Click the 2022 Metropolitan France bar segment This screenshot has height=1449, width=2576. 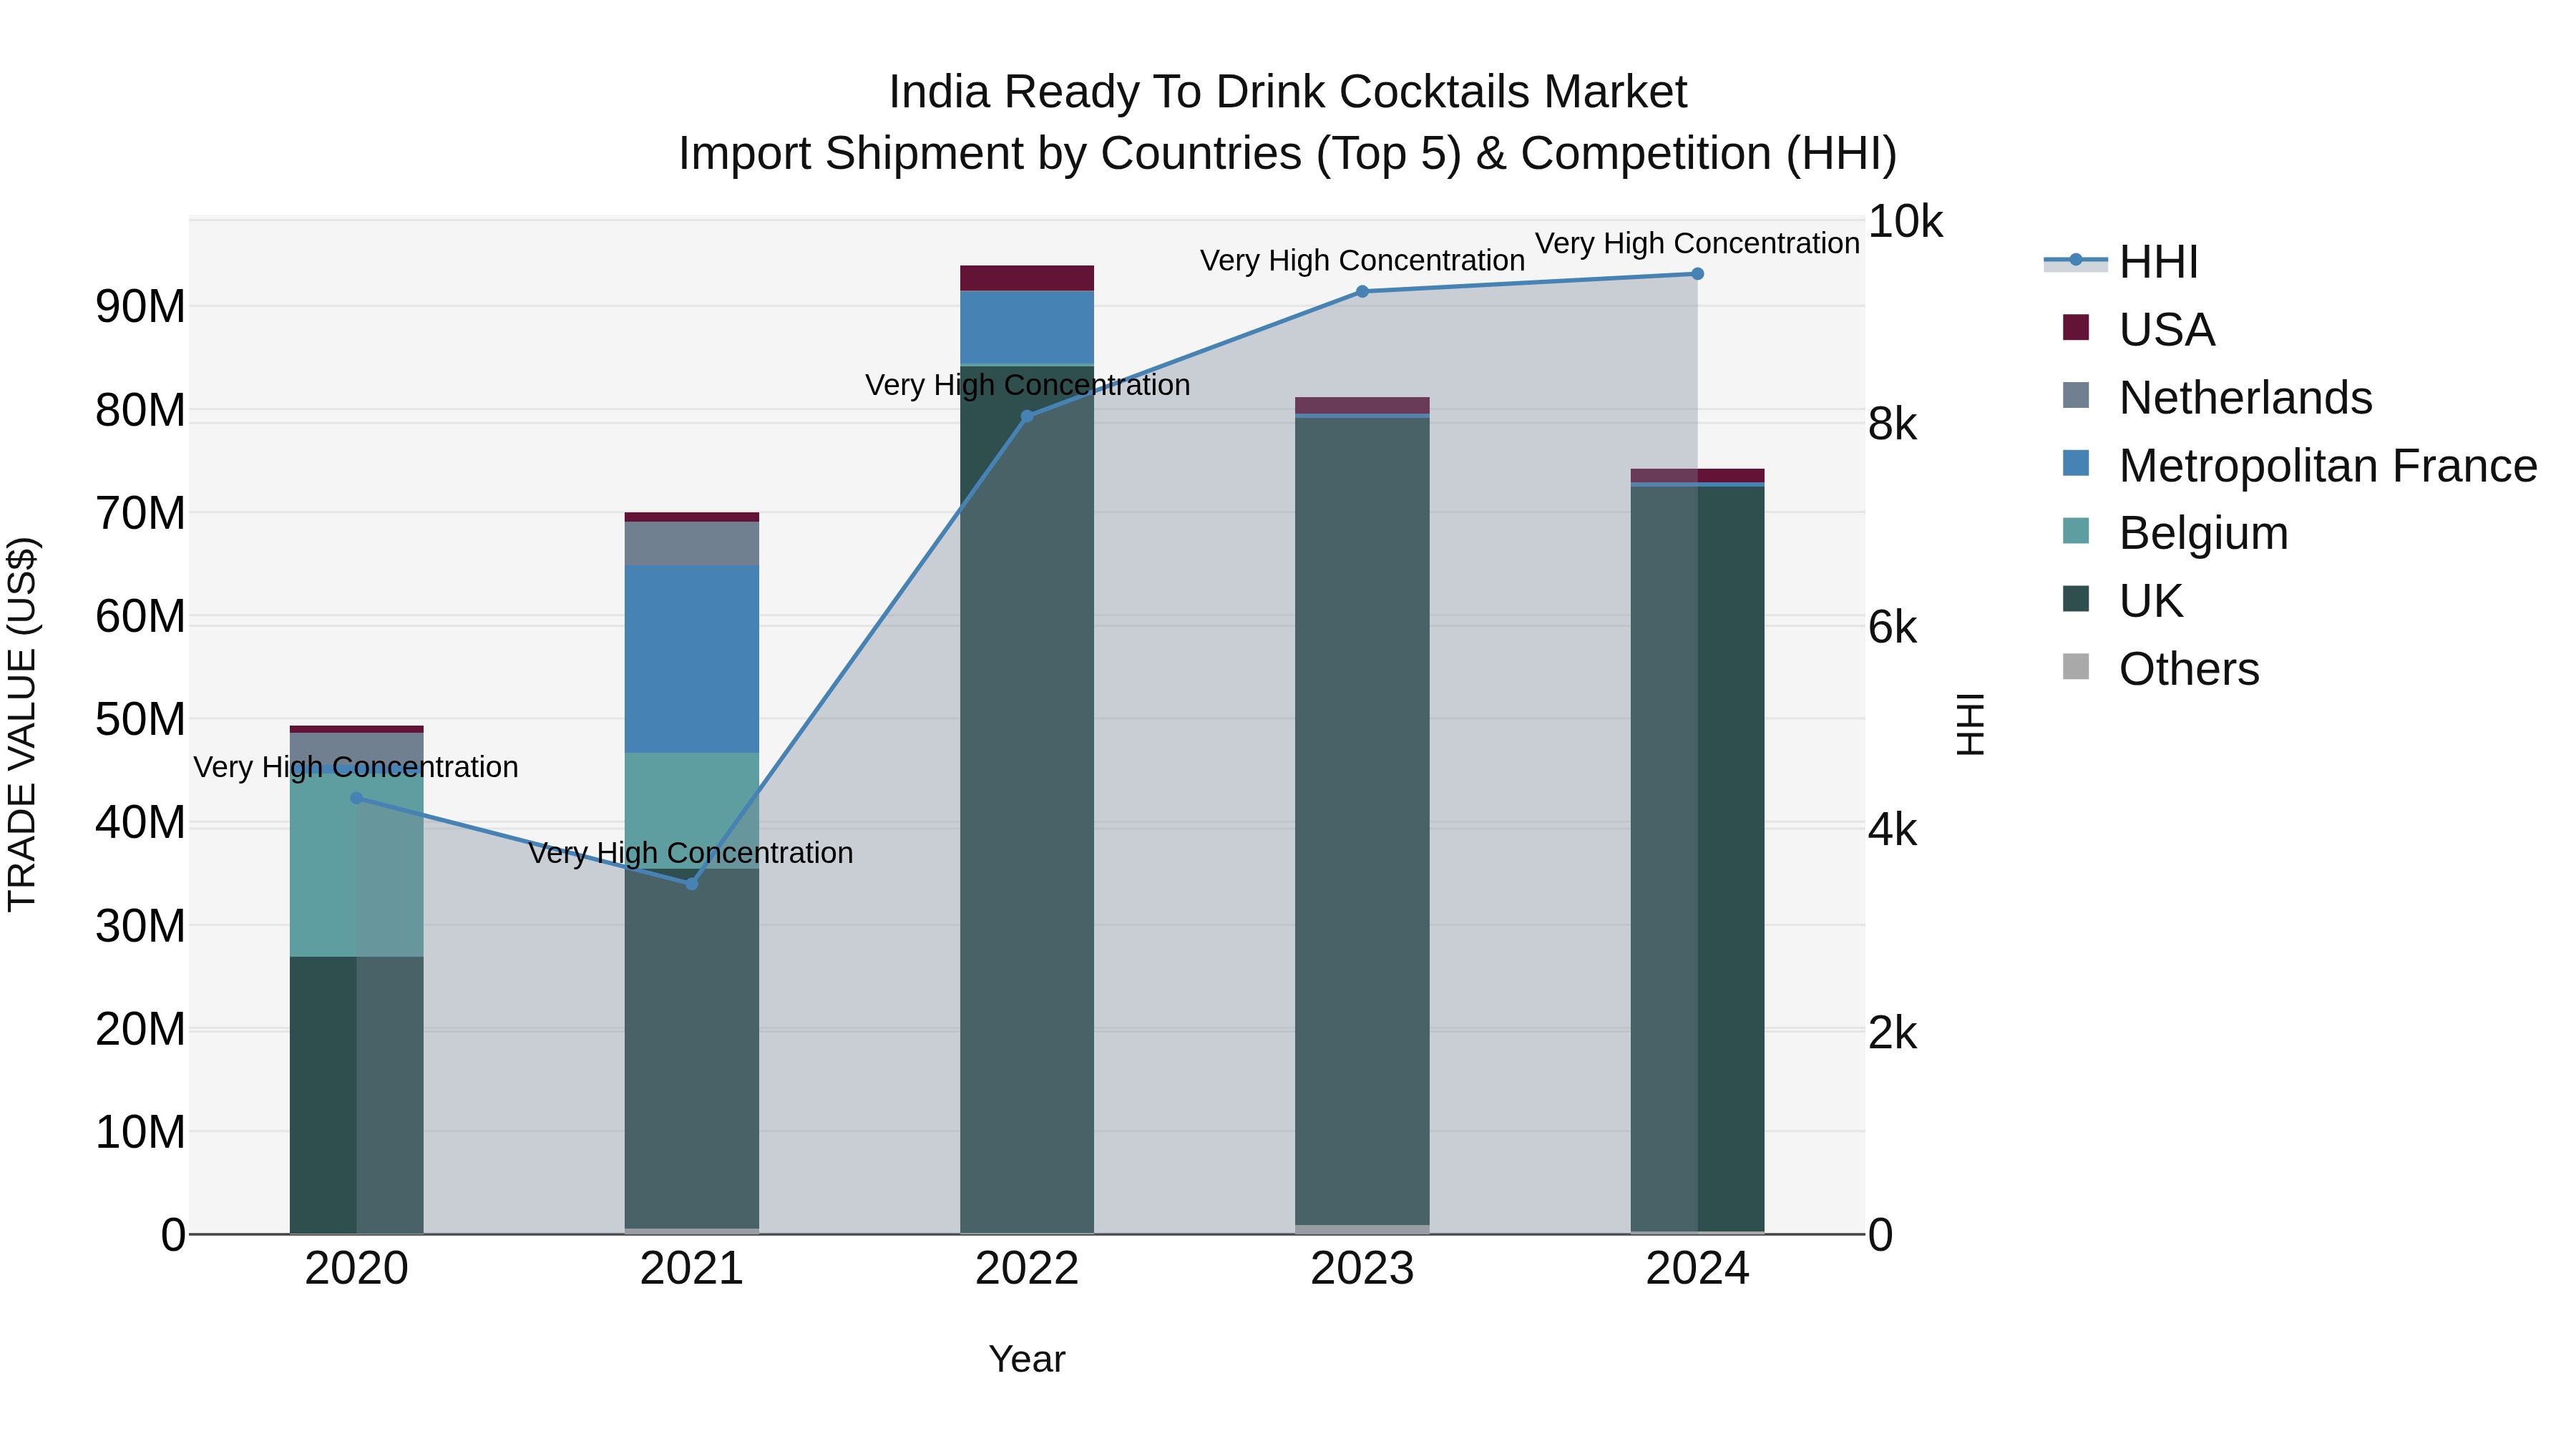tap(1027, 327)
